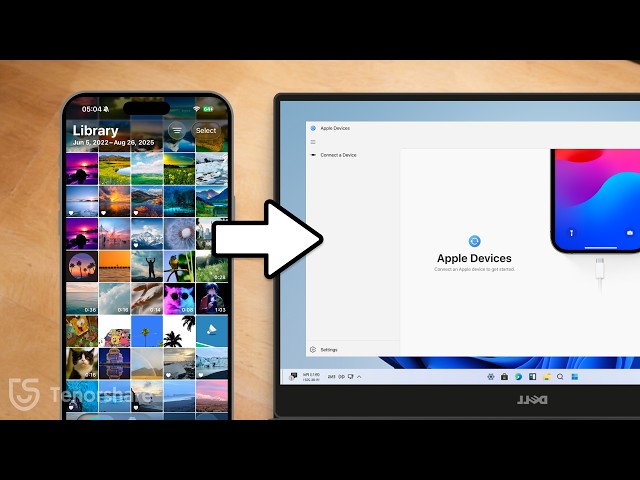Open the single palm tree on blue sky photo

(147, 331)
